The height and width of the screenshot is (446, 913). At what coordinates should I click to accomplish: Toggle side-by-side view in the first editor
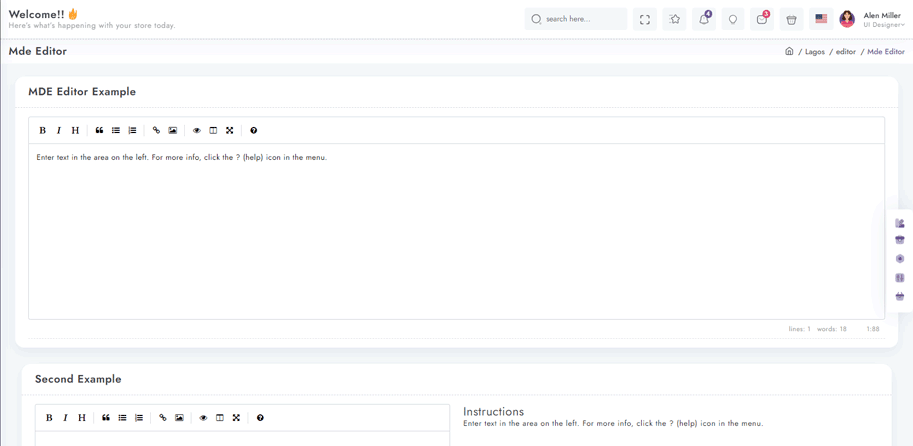click(x=213, y=130)
